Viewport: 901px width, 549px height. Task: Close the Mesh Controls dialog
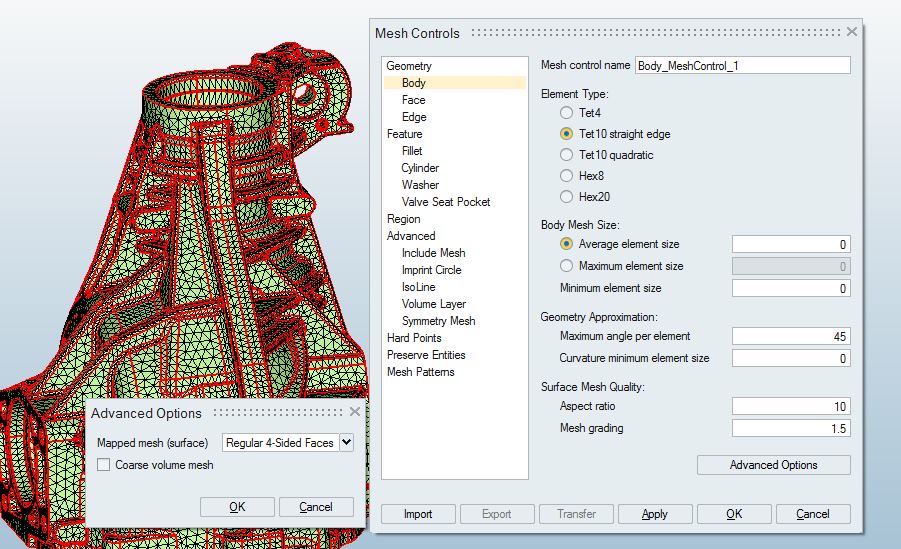852,32
